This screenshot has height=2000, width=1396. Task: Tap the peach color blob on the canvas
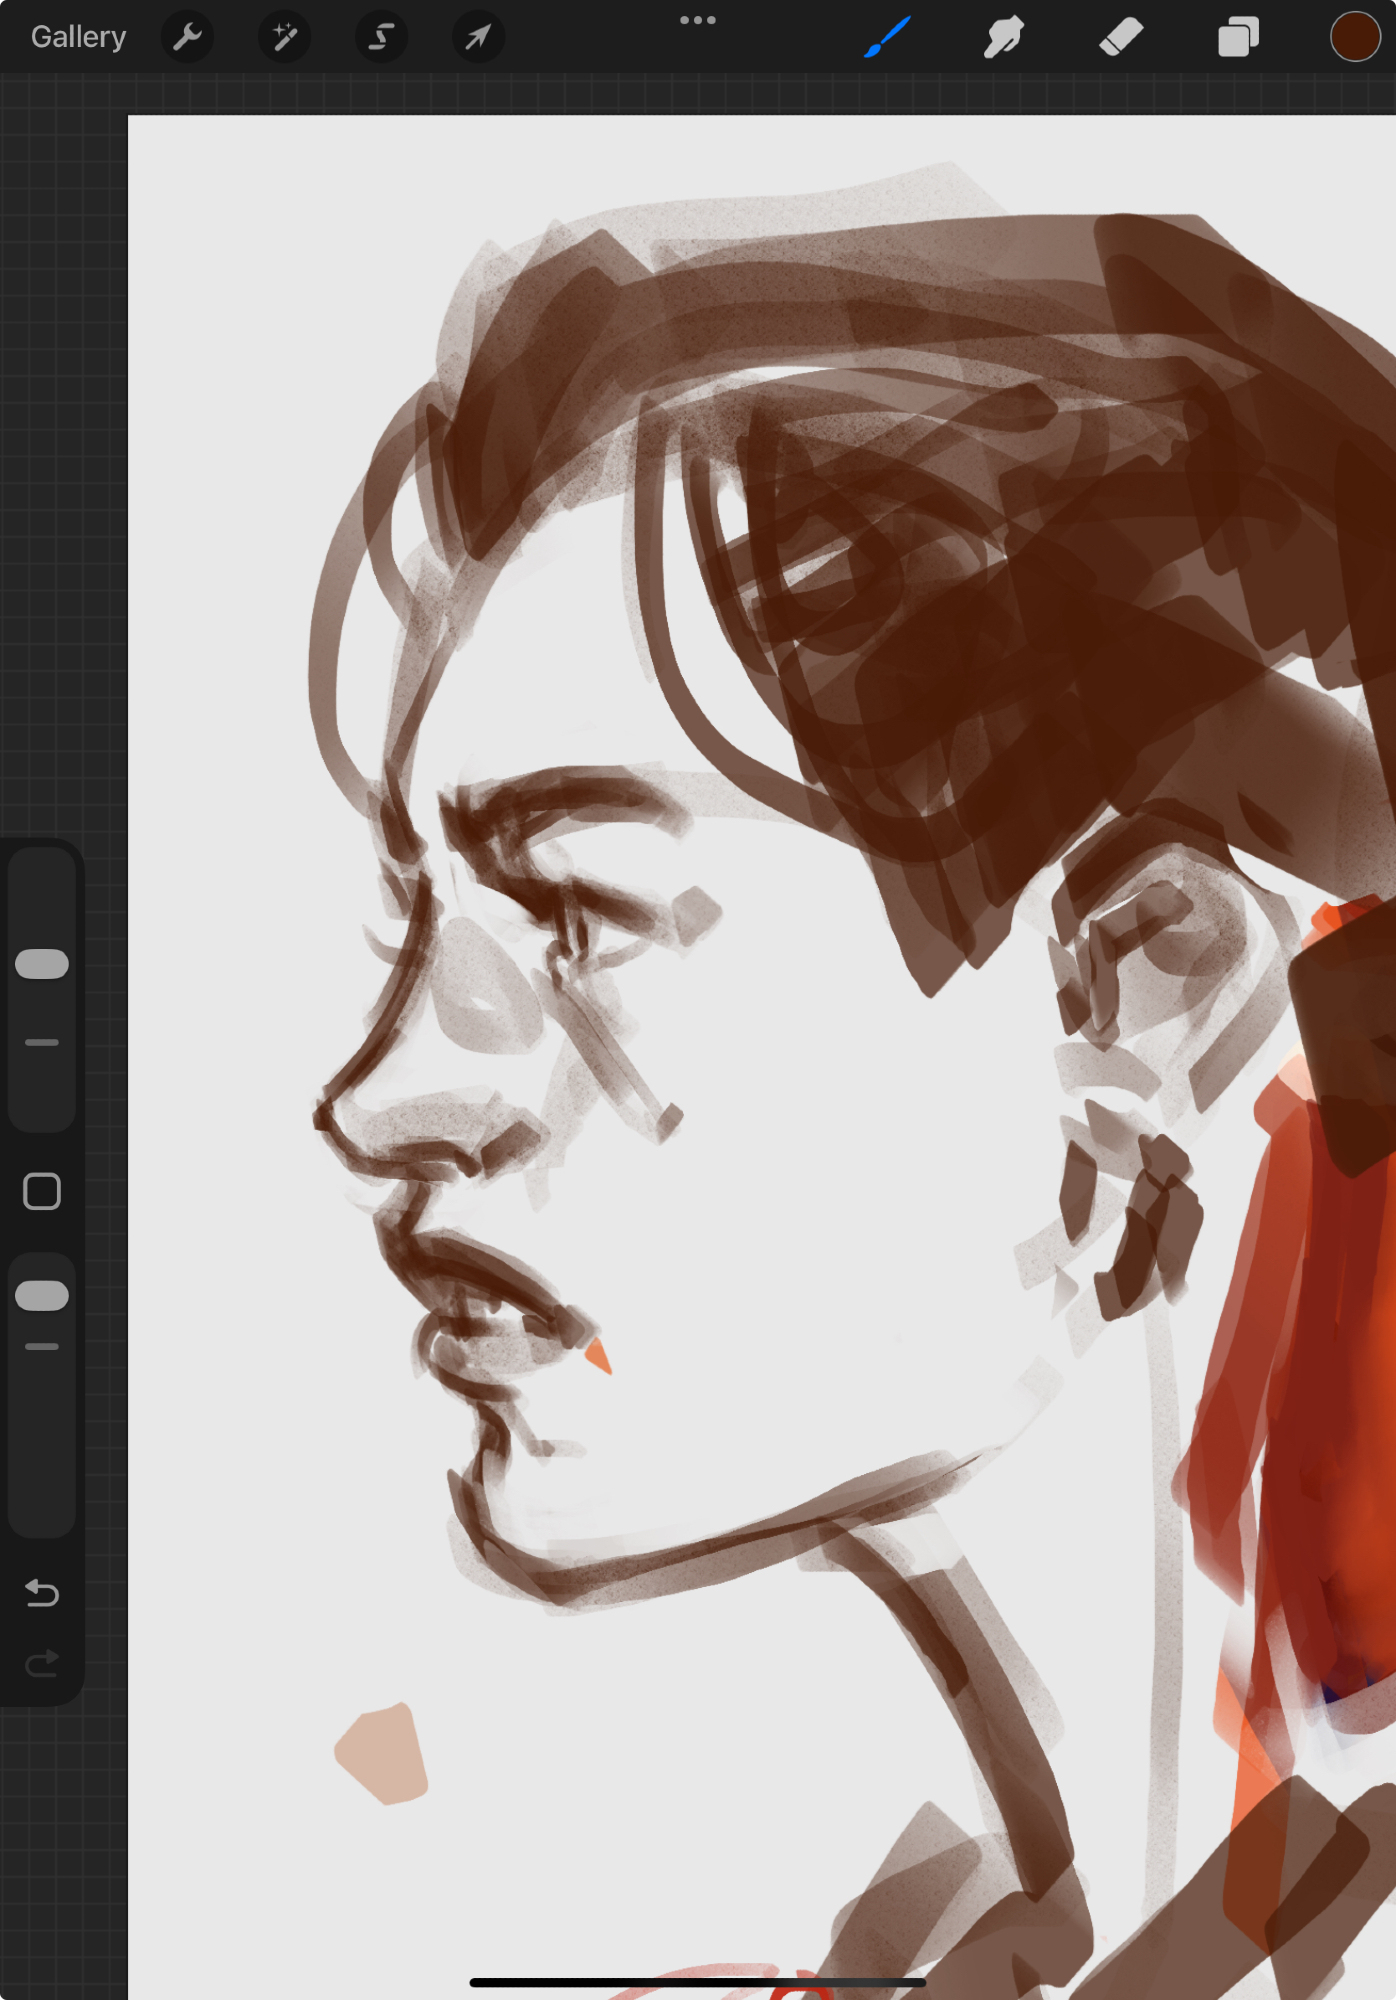[x=382, y=1753]
